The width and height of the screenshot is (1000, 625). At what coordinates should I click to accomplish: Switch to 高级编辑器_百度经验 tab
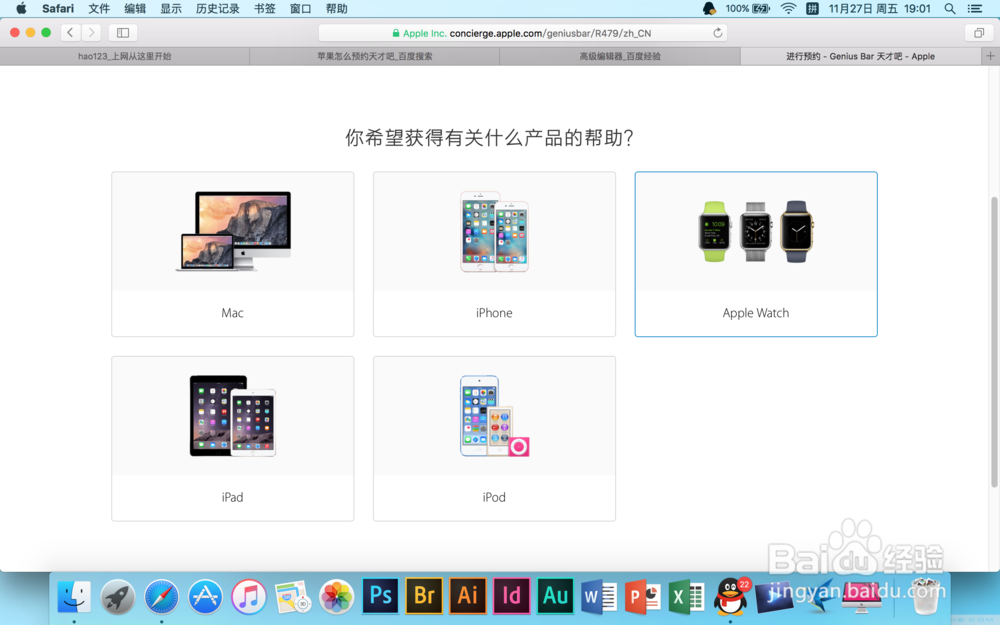[620, 56]
